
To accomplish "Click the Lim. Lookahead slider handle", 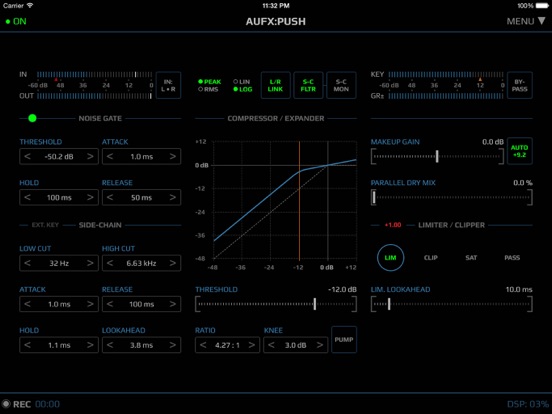I will tap(389, 304).
